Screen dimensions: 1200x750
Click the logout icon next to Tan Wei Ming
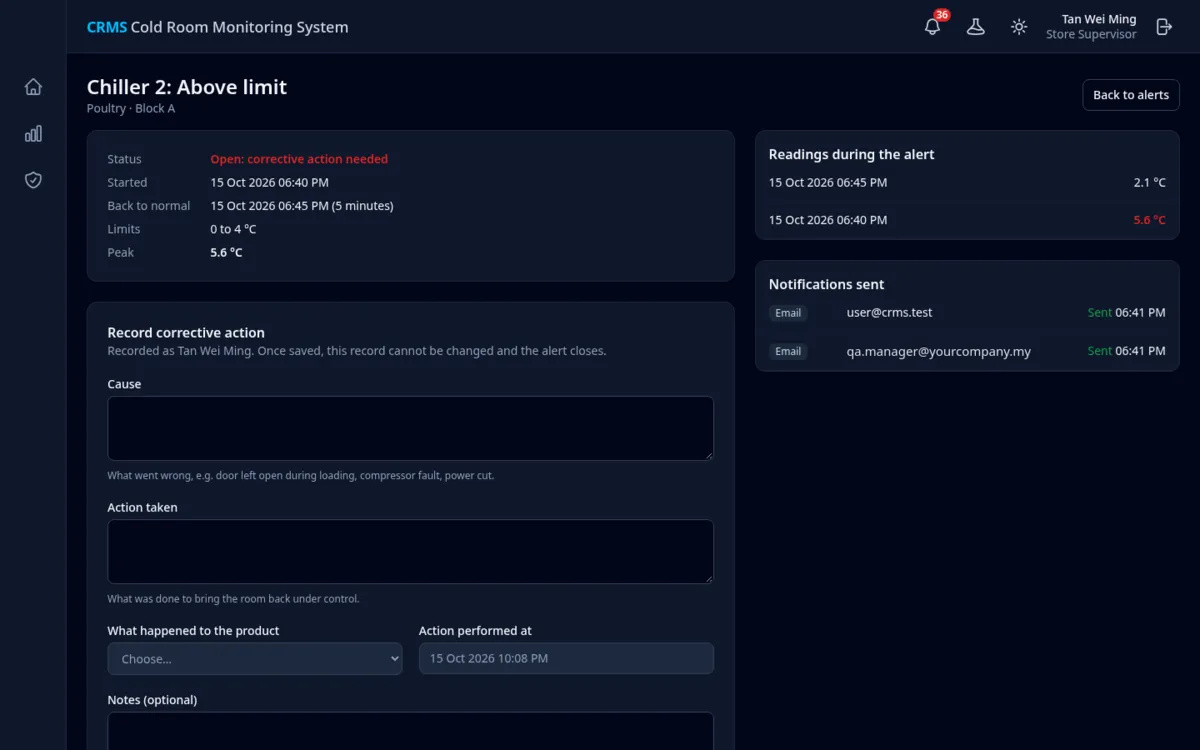click(x=1164, y=27)
